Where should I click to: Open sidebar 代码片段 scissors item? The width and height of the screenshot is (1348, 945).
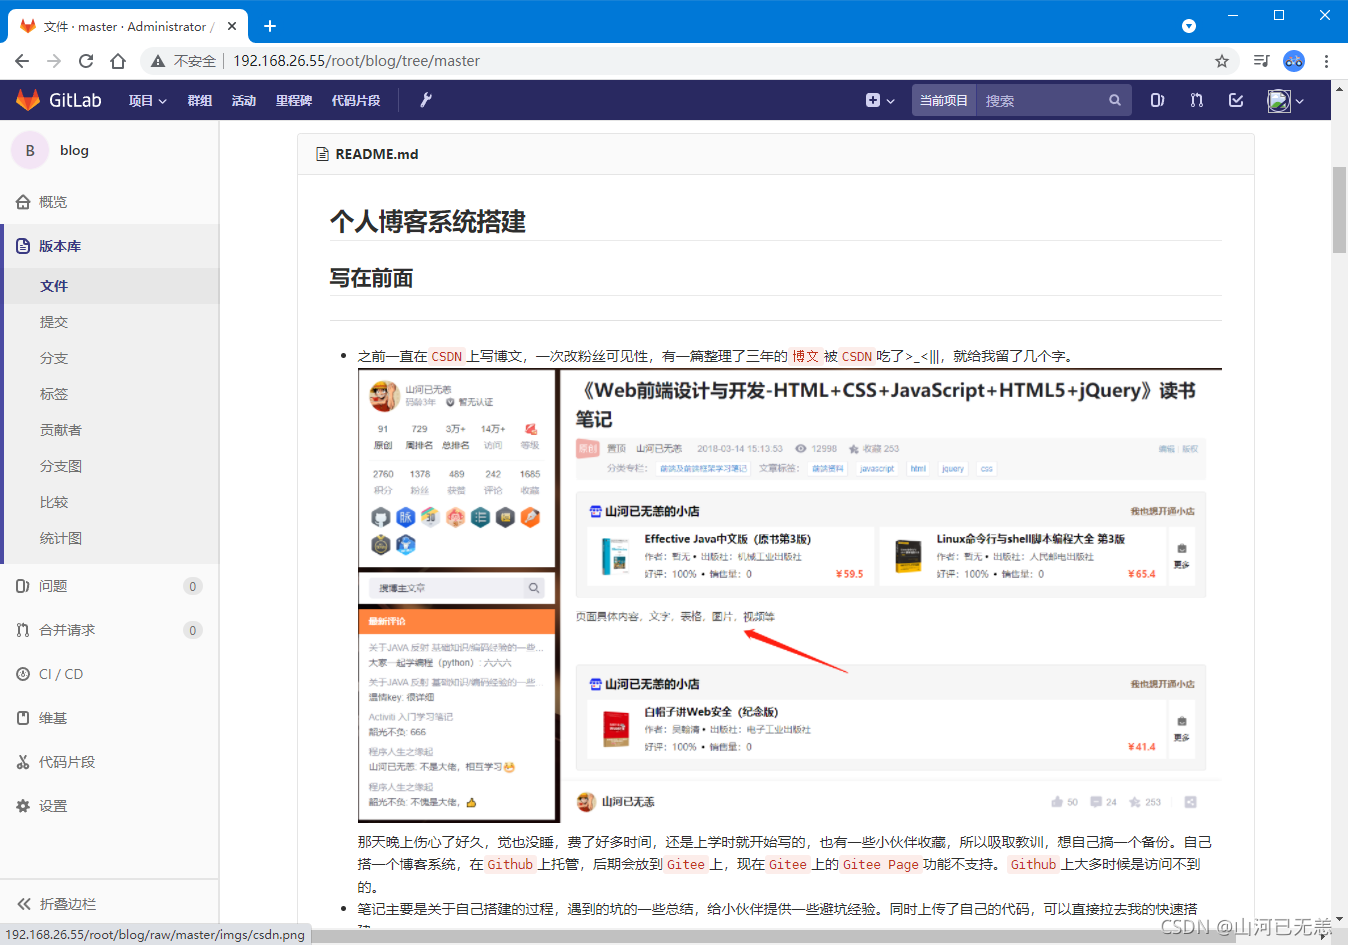109,762
